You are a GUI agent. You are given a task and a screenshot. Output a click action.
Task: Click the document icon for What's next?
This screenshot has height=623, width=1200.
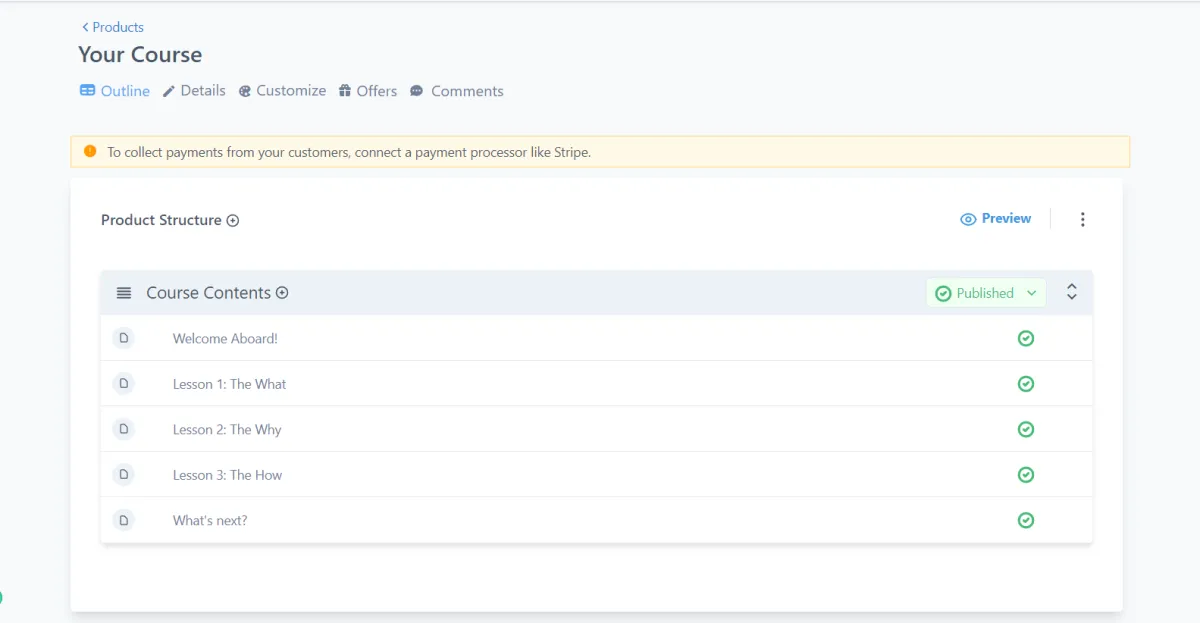124,520
